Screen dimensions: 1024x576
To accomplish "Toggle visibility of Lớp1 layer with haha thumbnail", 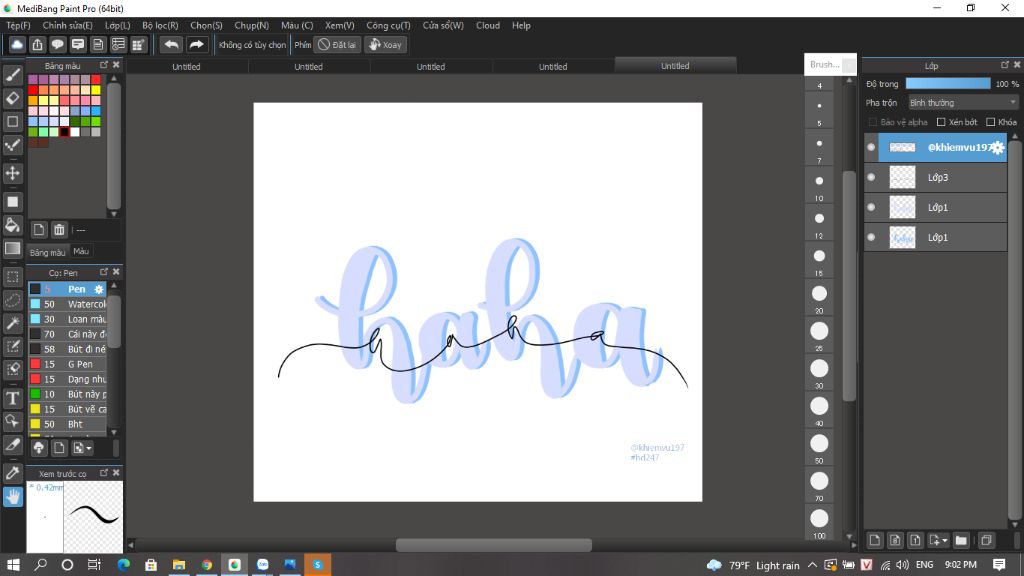I will (871, 237).
